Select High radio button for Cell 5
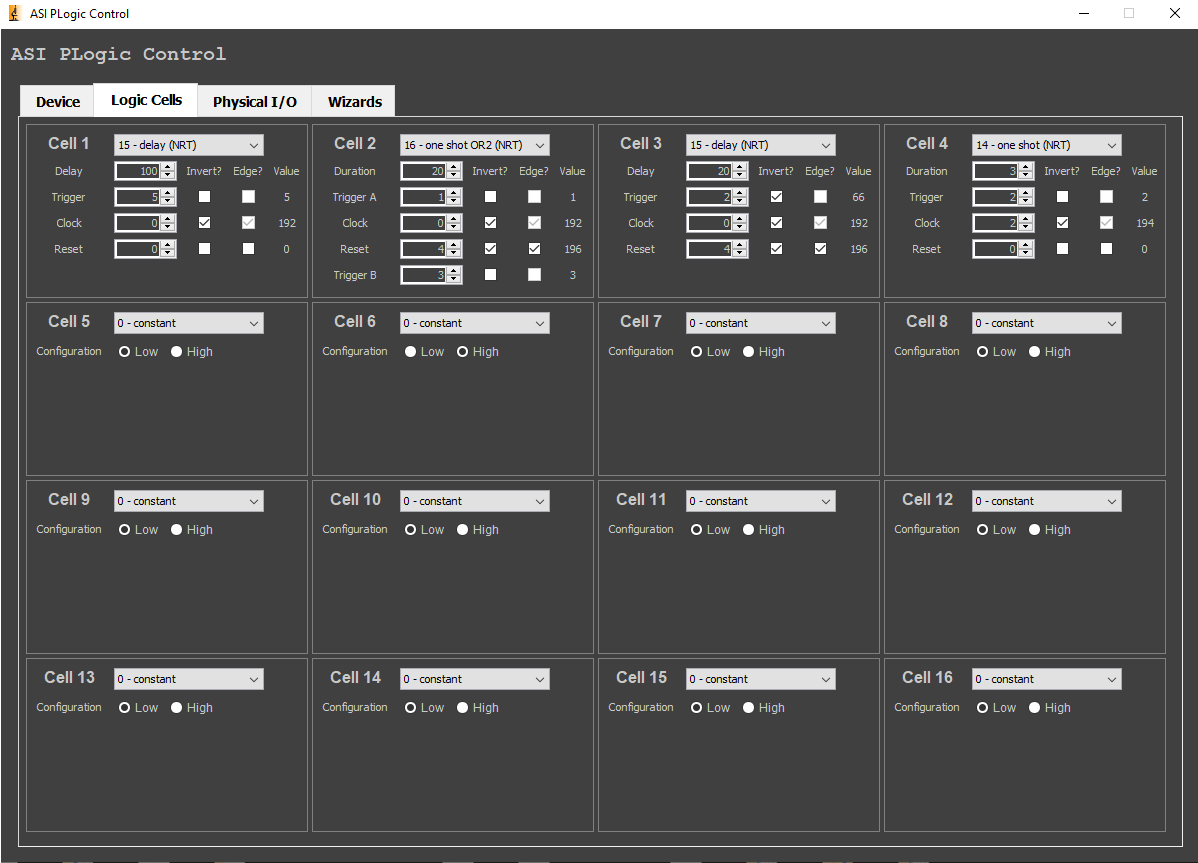This screenshot has width=1198, height=863. (x=177, y=352)
